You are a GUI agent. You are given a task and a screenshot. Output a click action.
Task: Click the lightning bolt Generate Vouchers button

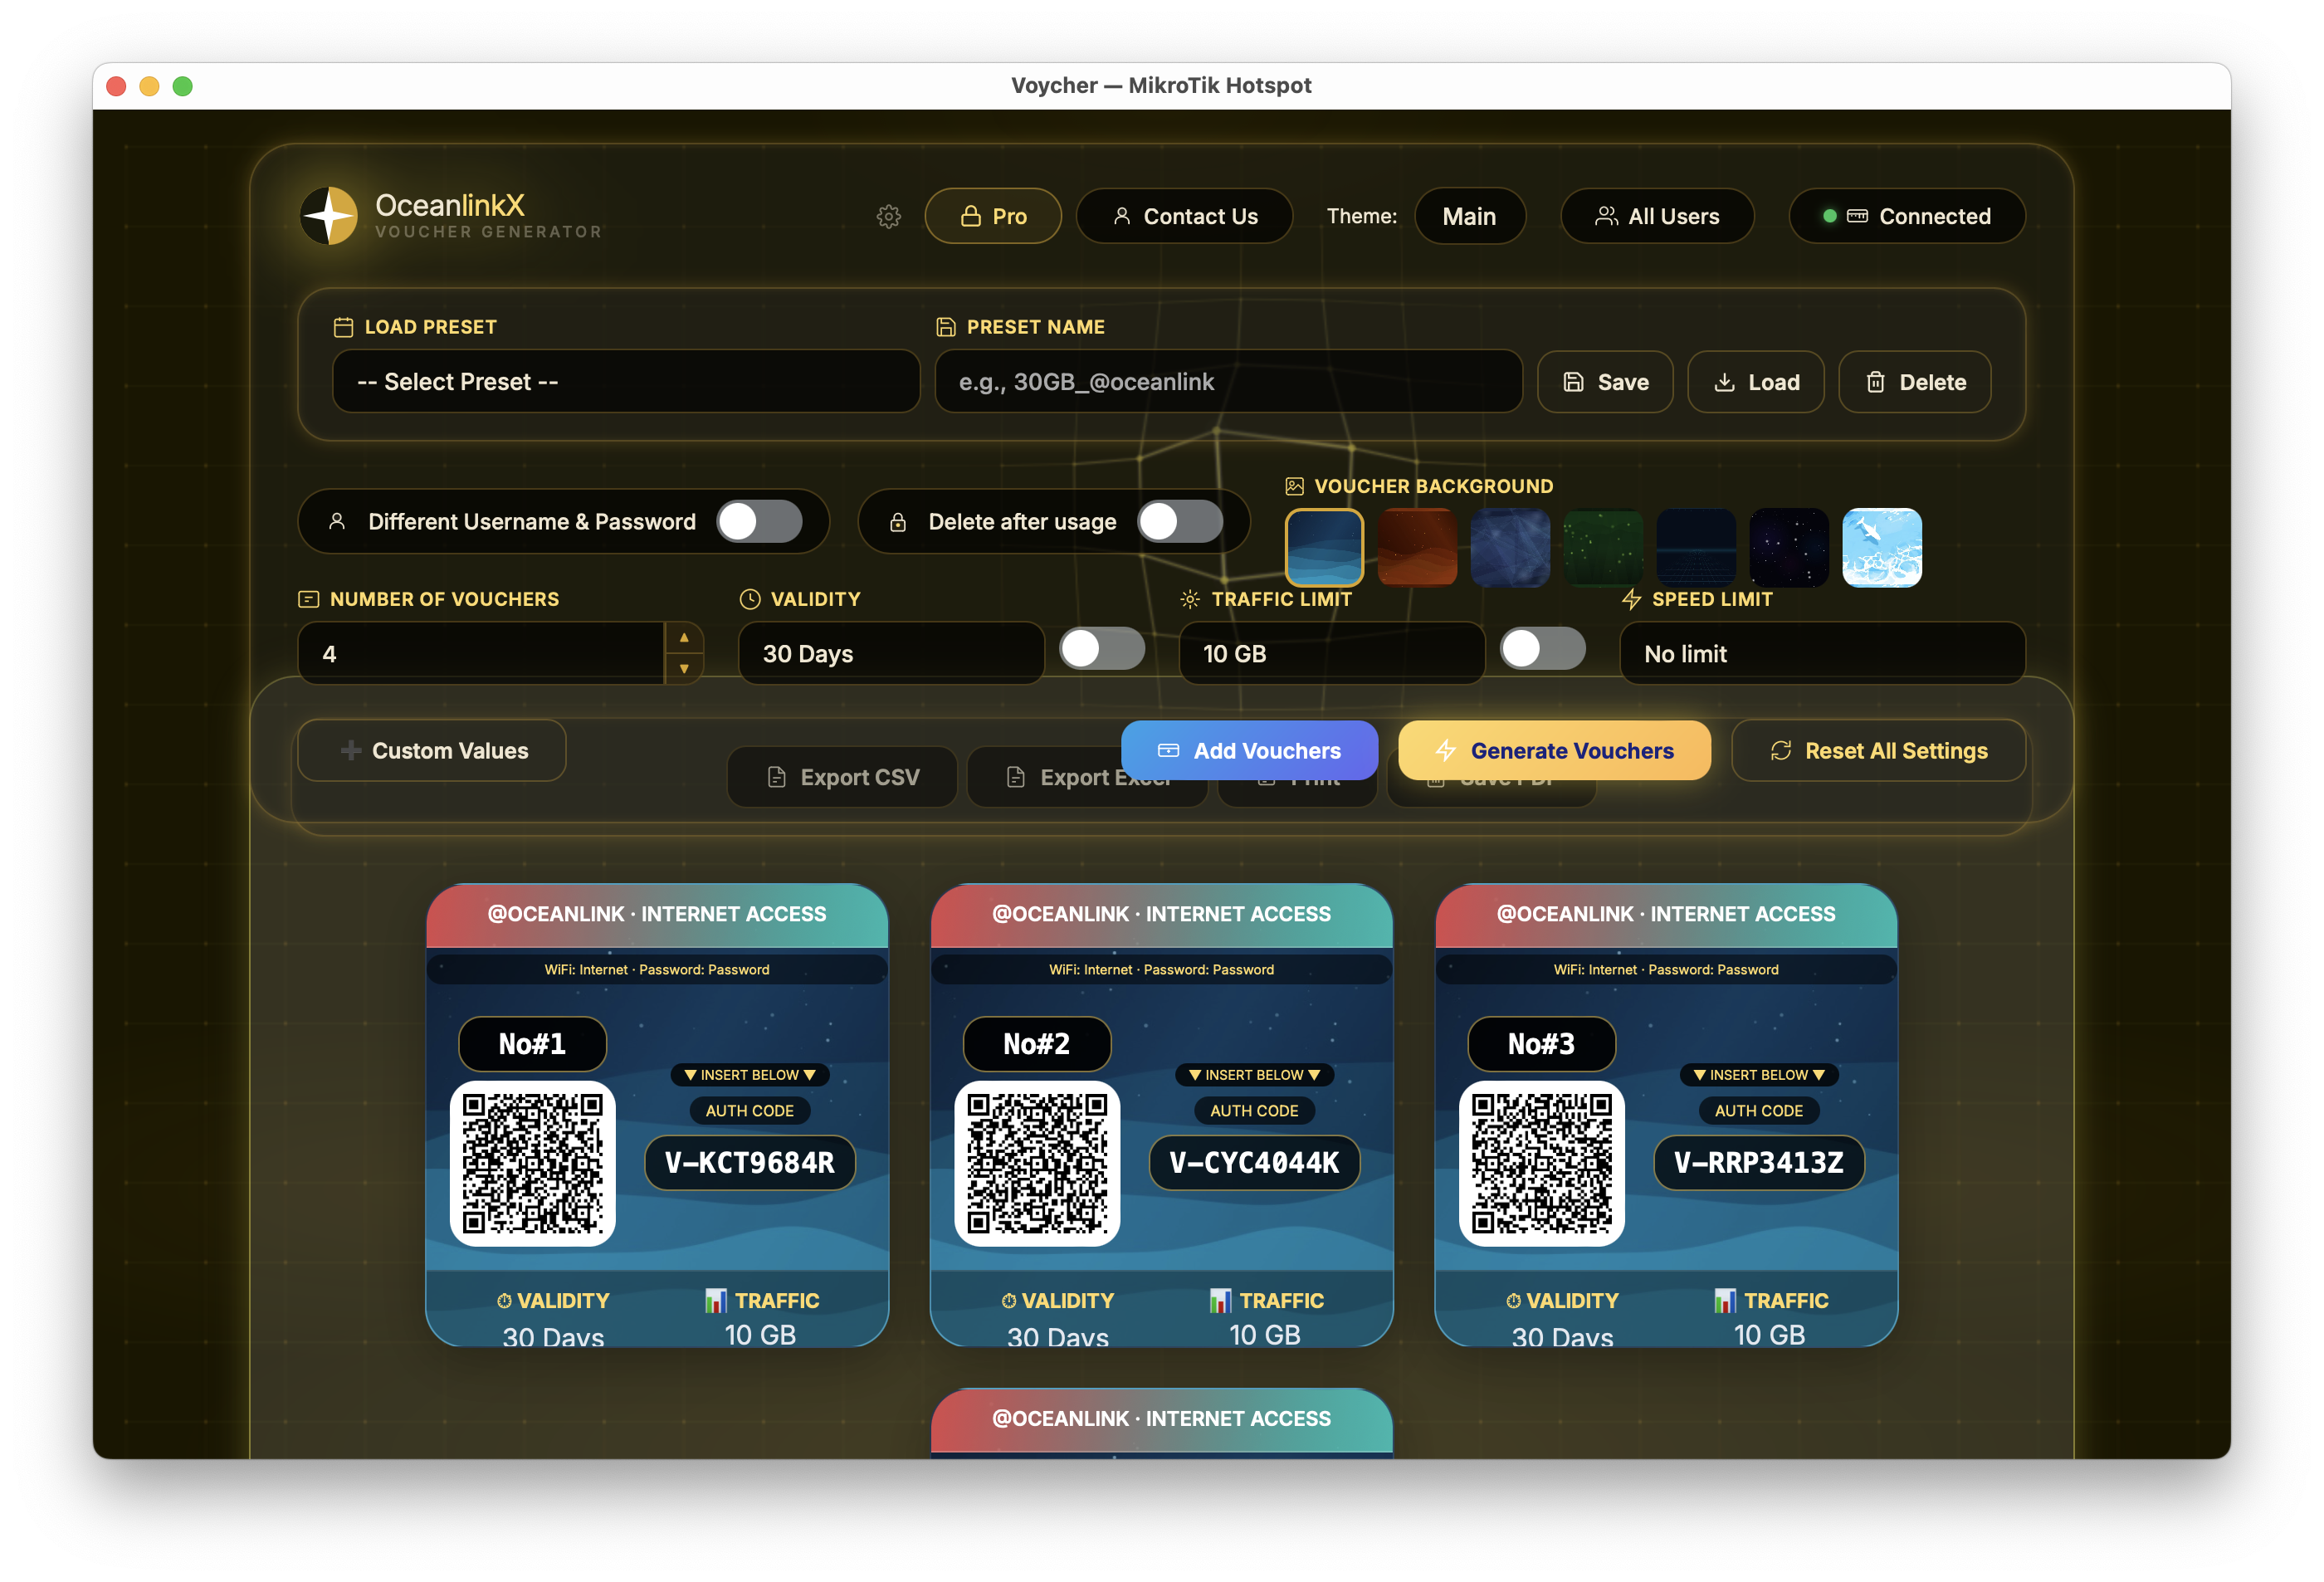pyautogui.click(x=1554, y=751)
